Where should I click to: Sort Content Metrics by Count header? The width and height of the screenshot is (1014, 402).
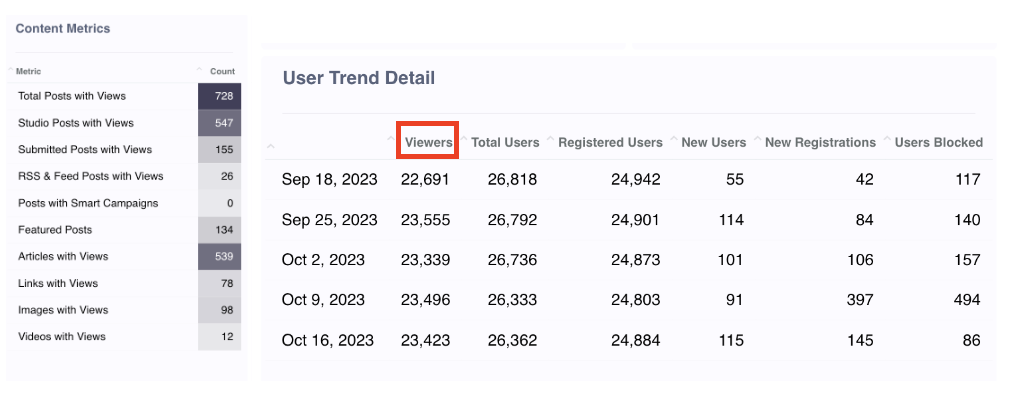[222, 72]
